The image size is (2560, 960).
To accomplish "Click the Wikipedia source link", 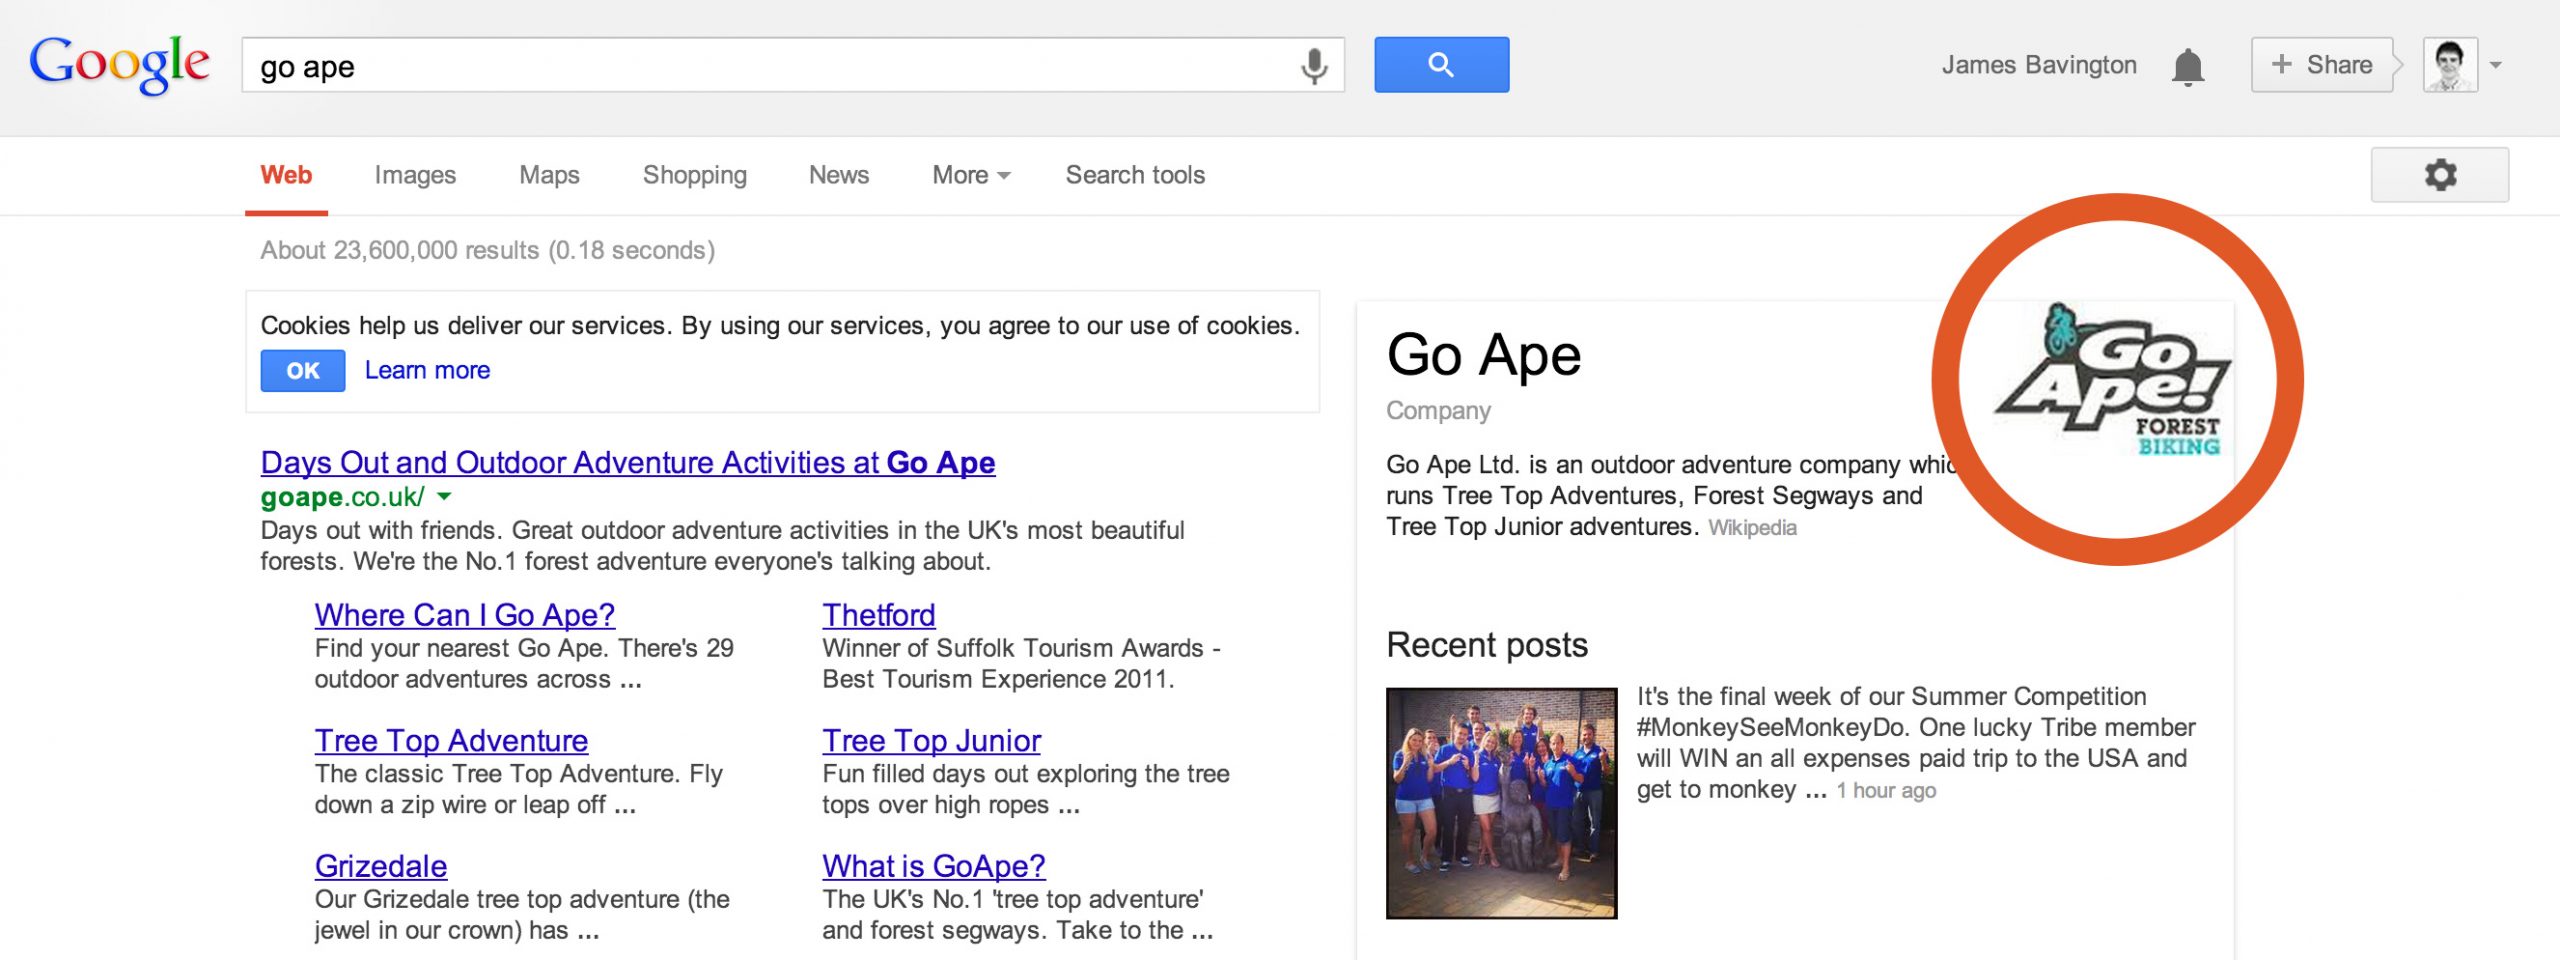I will [x=1752, y=528].
